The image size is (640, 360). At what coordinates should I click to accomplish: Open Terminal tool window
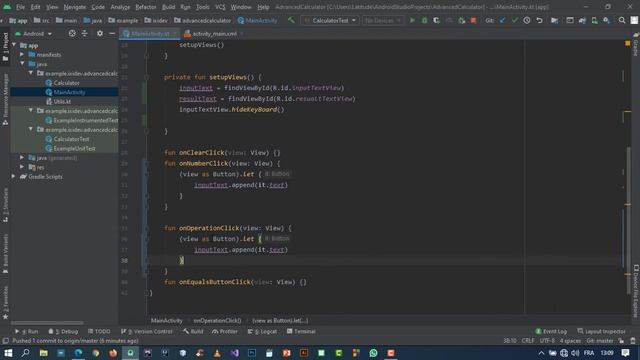[301, 331]
